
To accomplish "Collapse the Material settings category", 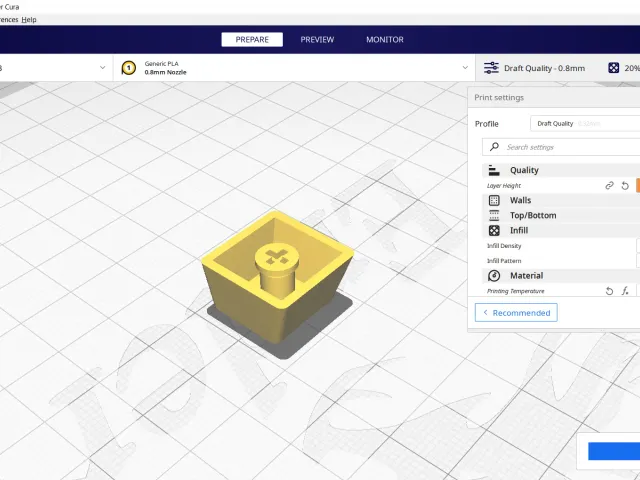I will pyautogui.click(x=561, y=276).
